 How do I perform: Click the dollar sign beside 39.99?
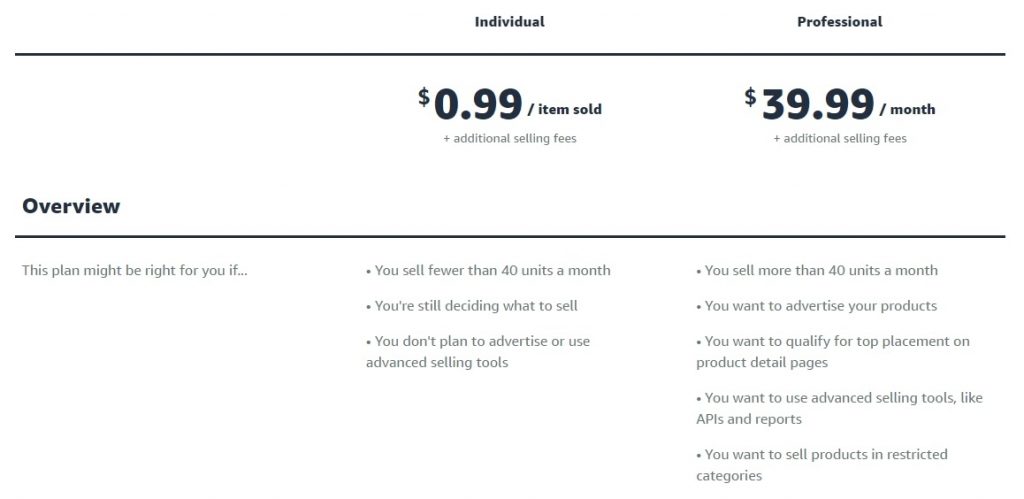[750, 97]
